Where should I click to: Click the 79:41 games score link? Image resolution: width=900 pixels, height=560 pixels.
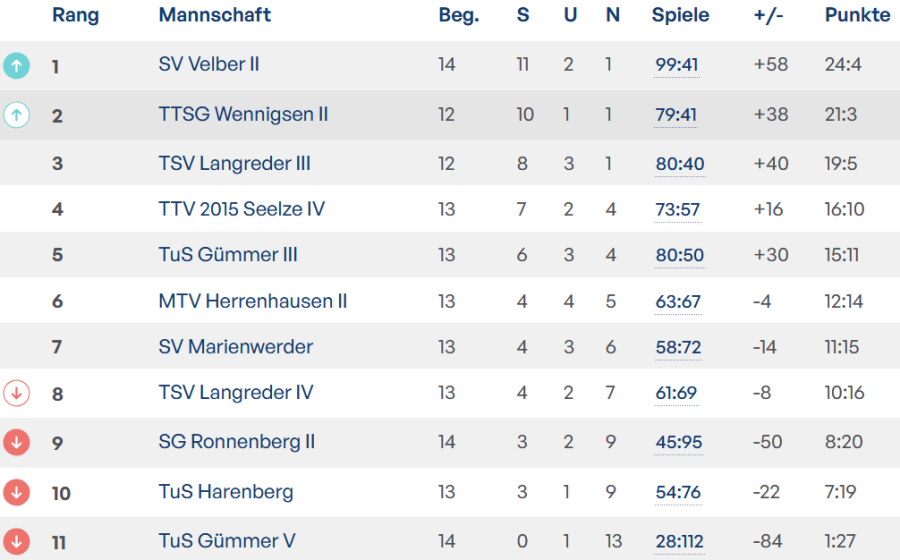[676, 115]
